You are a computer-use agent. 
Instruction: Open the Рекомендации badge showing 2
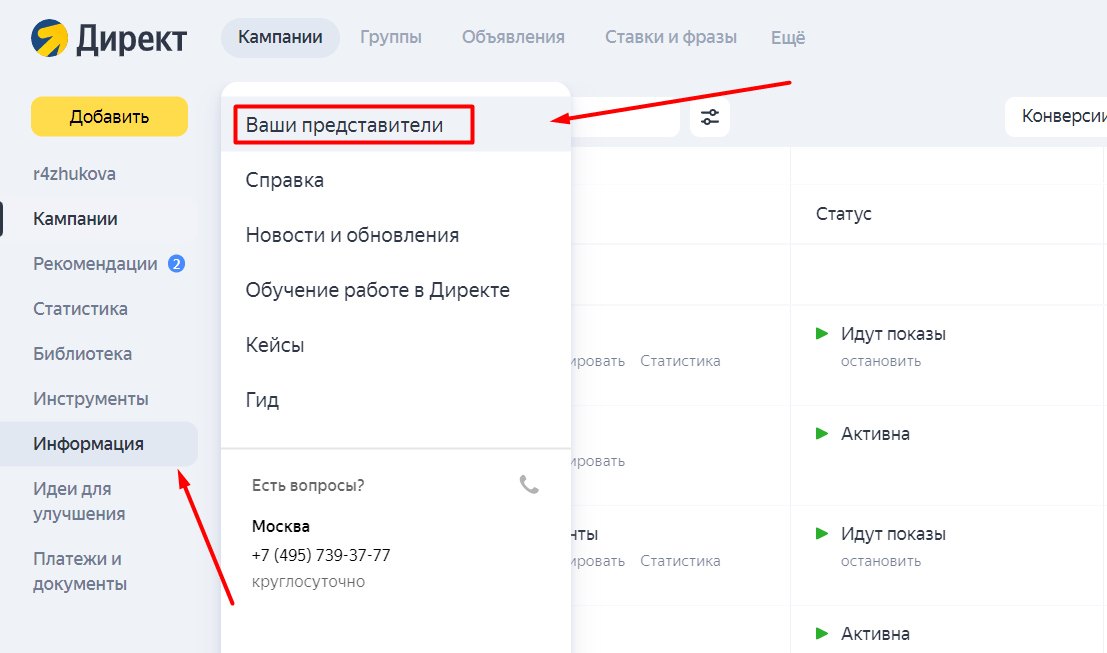tap(176, 264)
